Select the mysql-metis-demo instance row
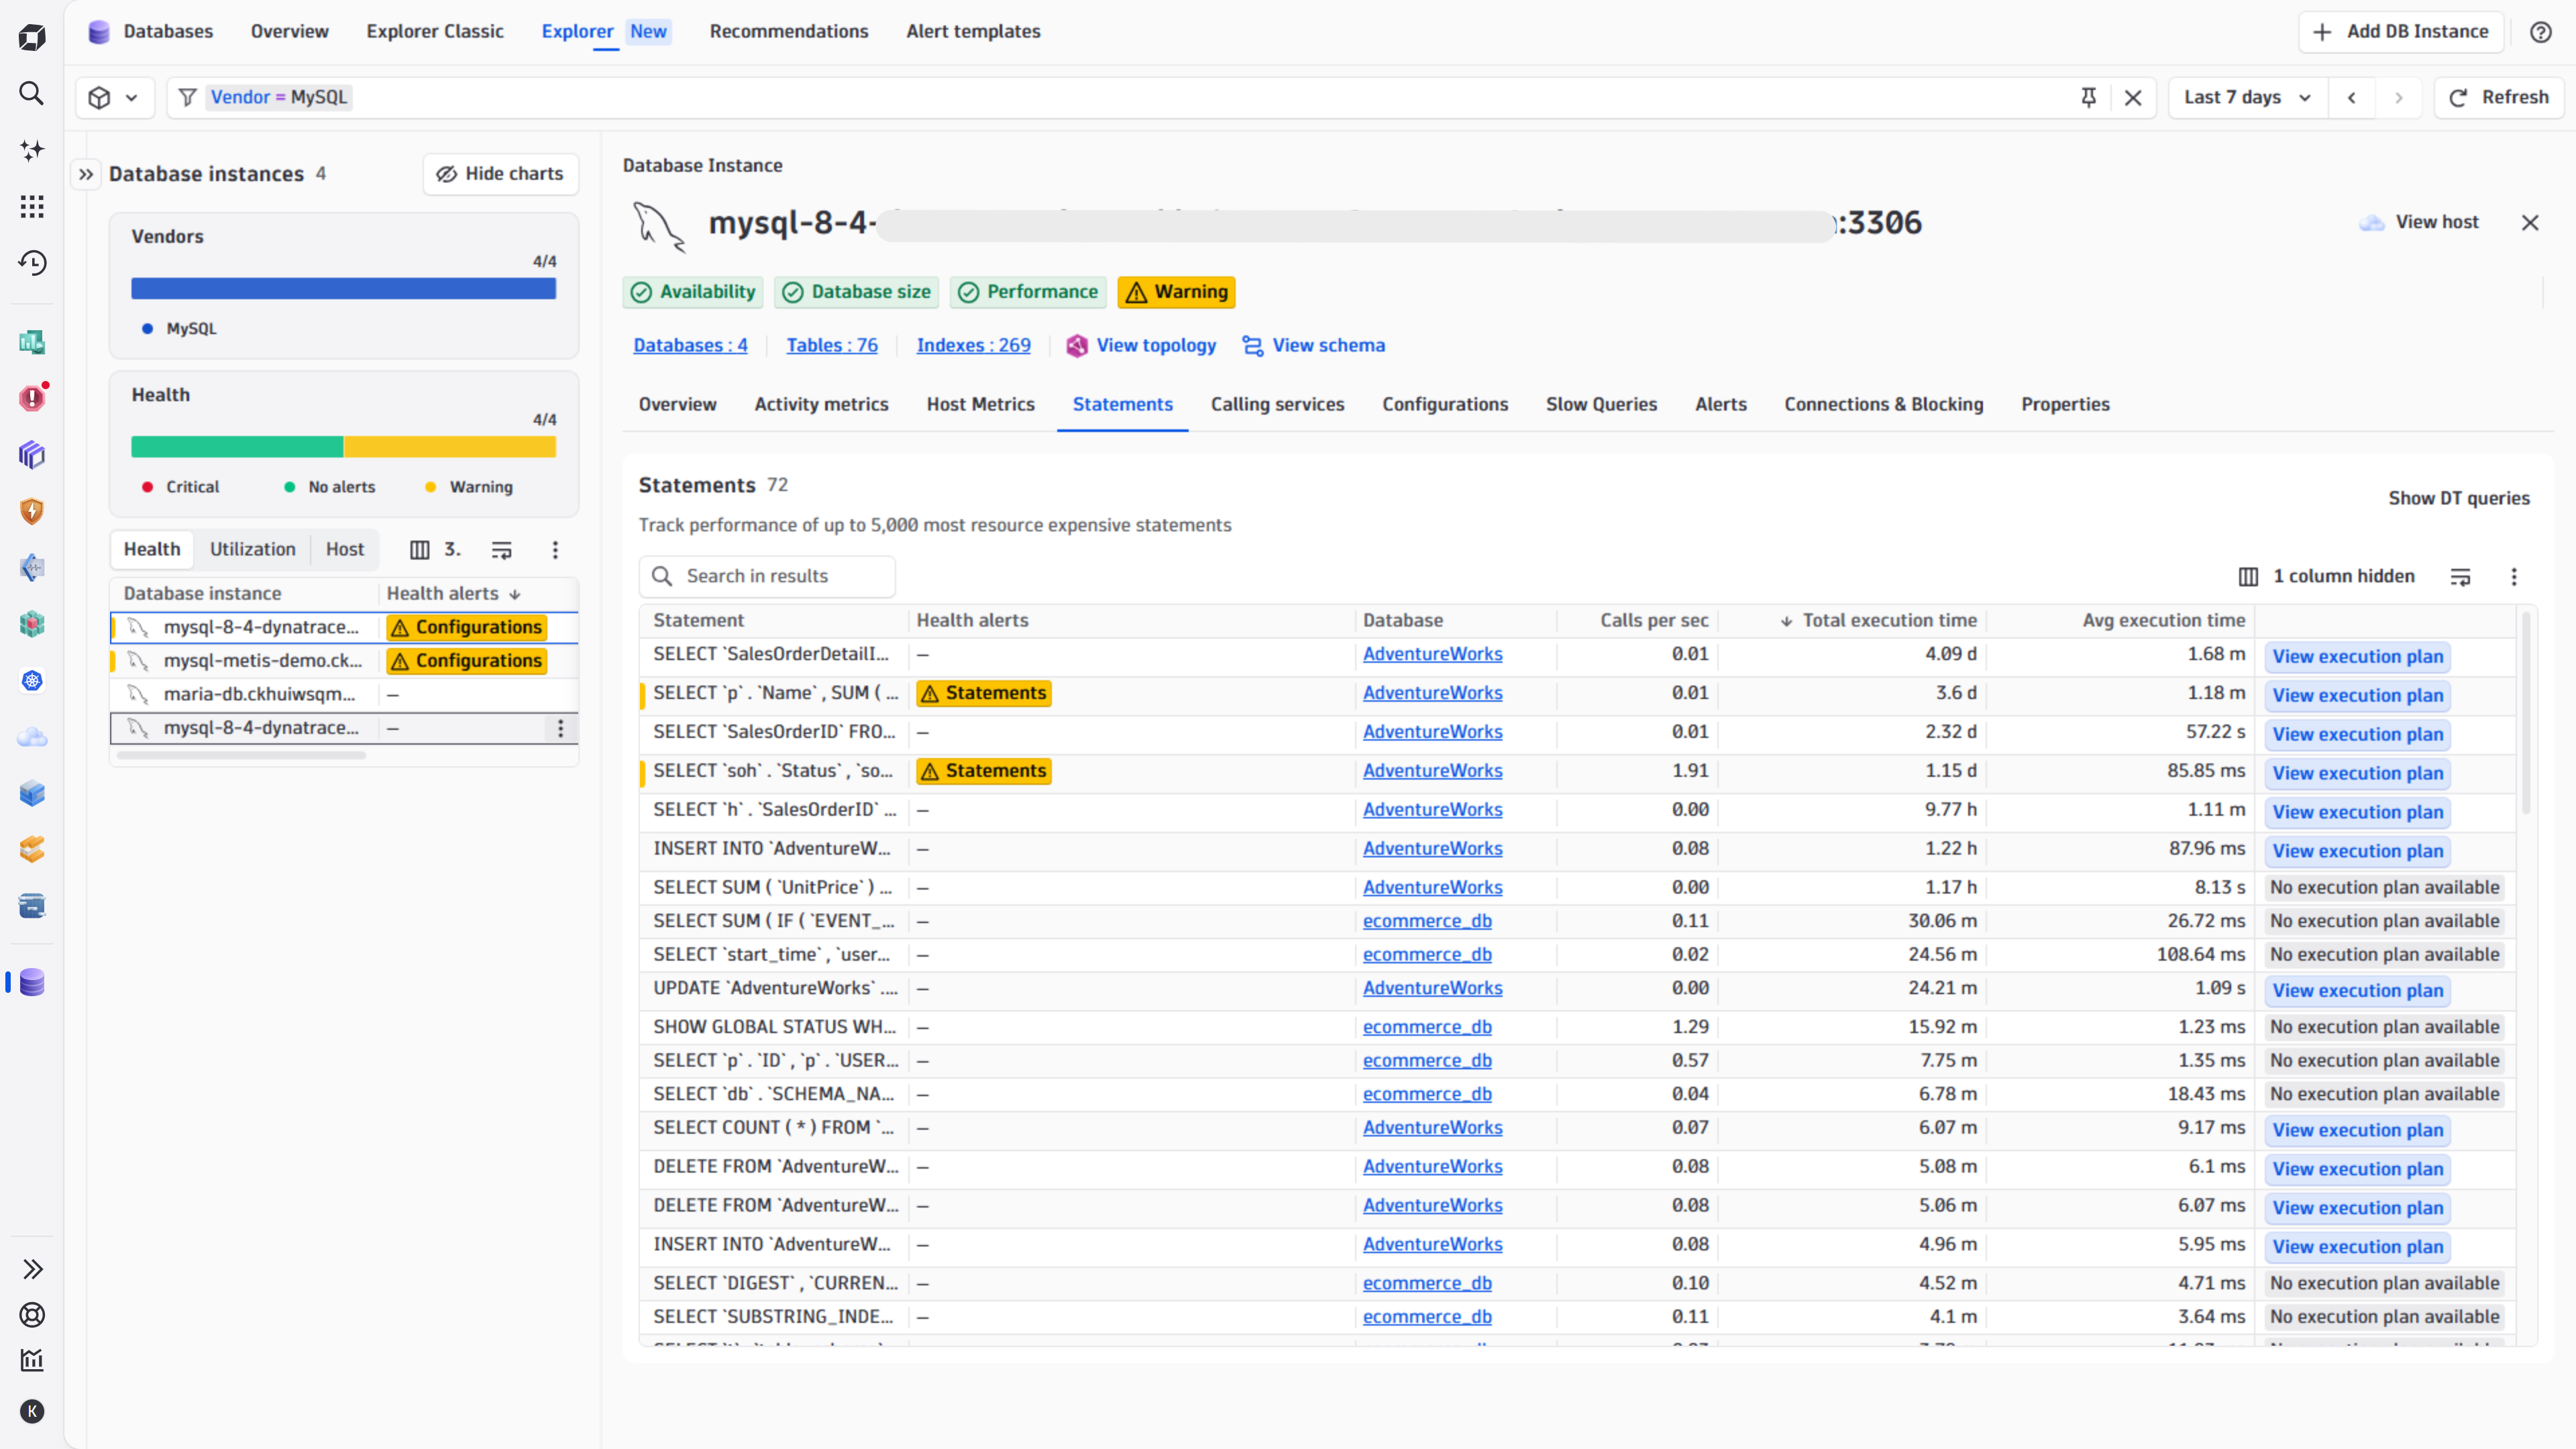Screen dimensions: 2576x1449 coord(343,661)
